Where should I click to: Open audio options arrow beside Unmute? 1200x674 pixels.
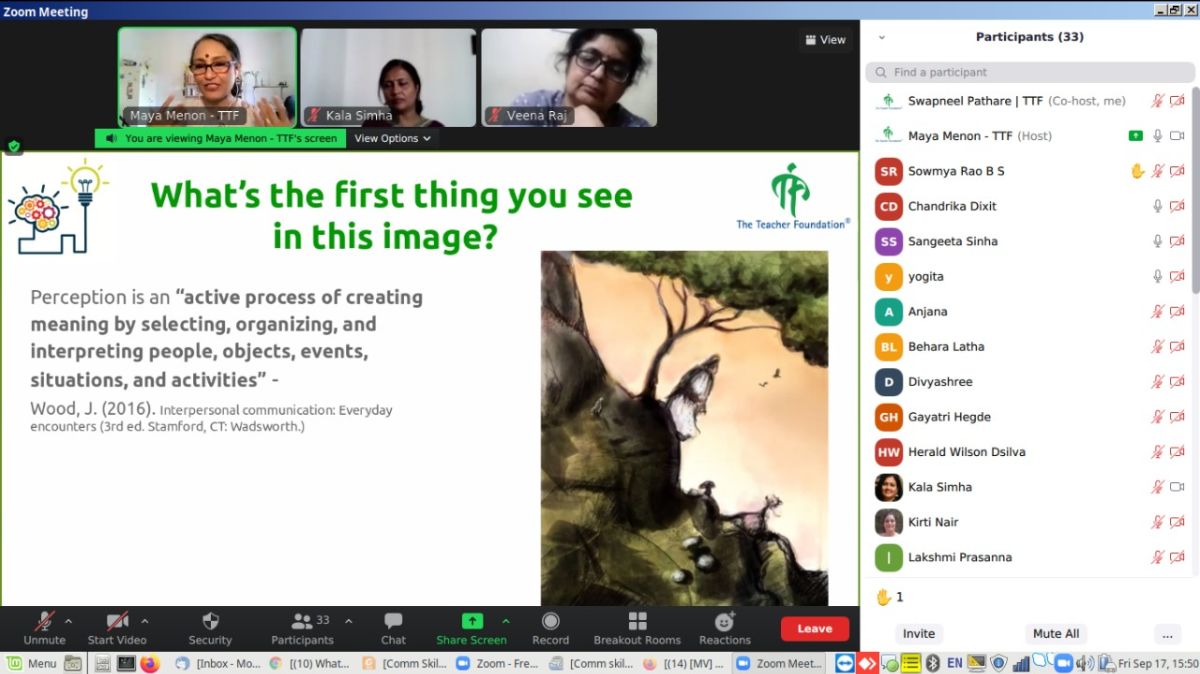point(68,621)
